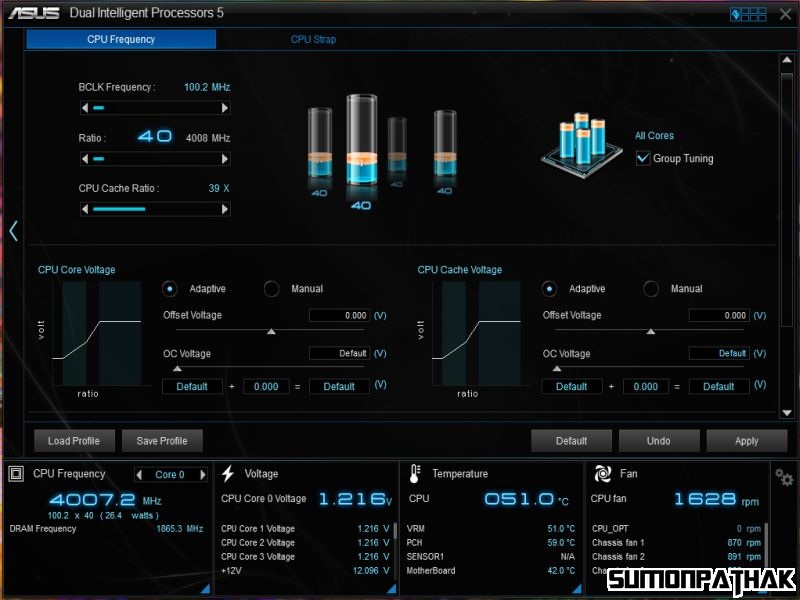
Task: Restore settings with the Default button
Action: (571, 441)
